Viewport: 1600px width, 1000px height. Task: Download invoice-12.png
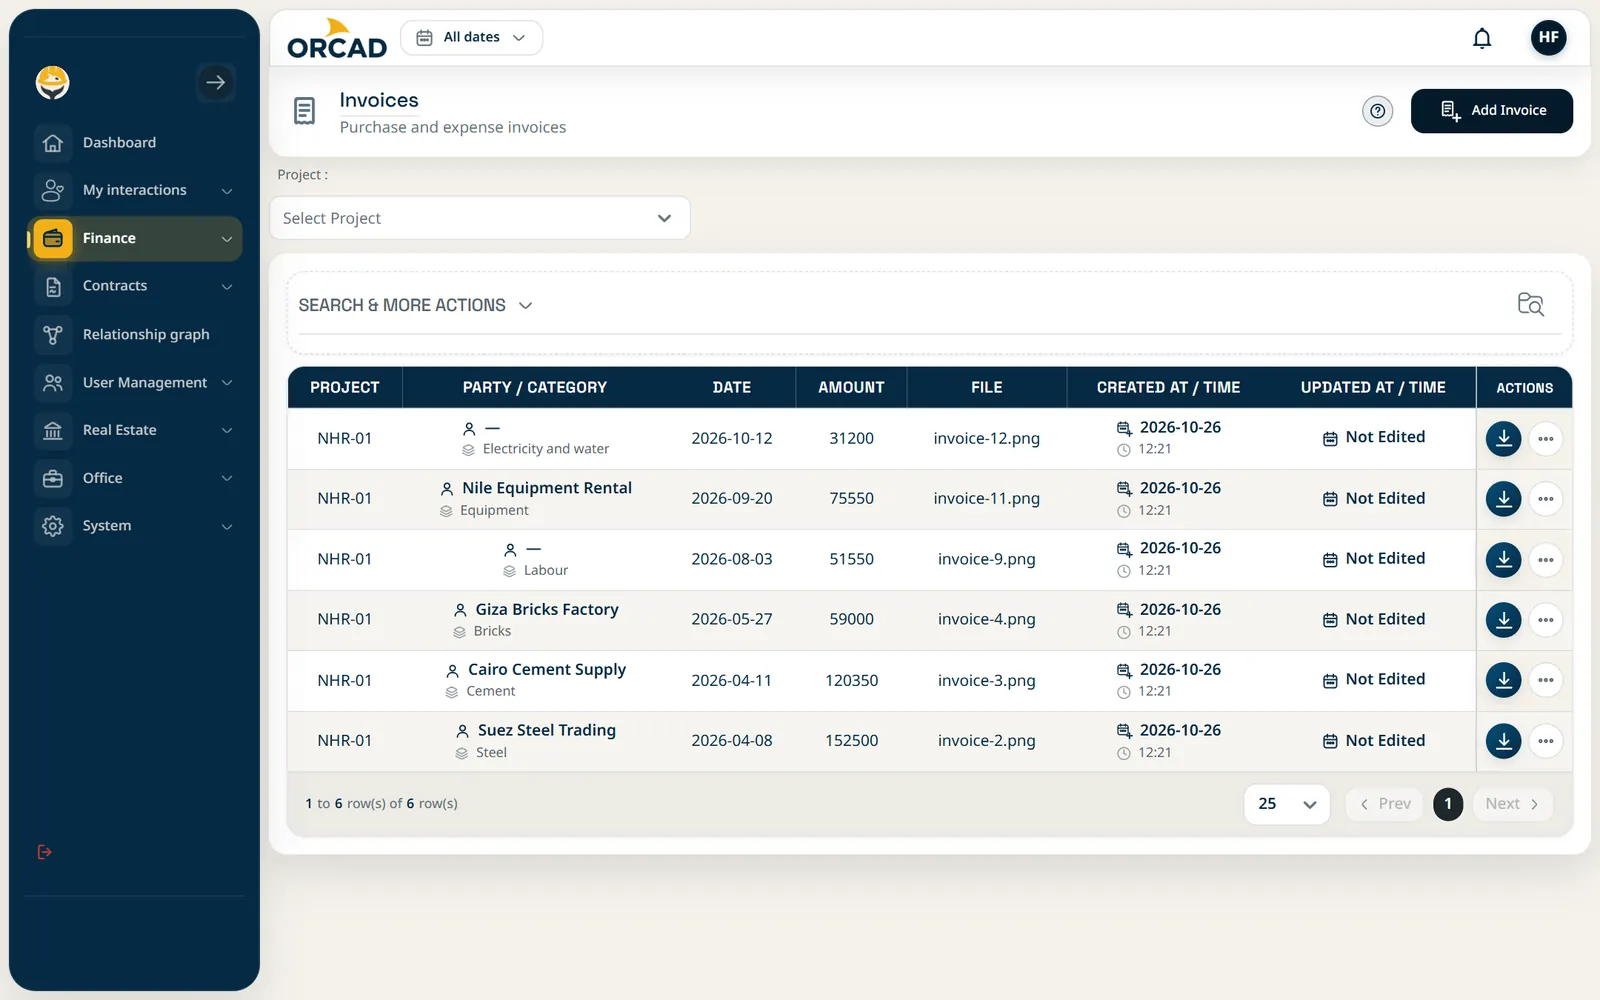tap(1503, 438)
